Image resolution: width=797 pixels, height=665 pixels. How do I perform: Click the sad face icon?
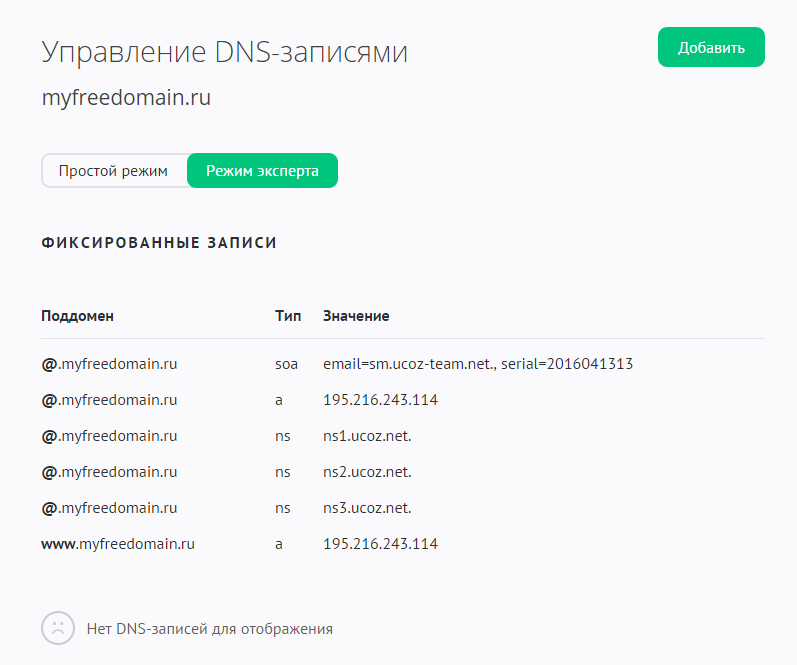point(58,629)
